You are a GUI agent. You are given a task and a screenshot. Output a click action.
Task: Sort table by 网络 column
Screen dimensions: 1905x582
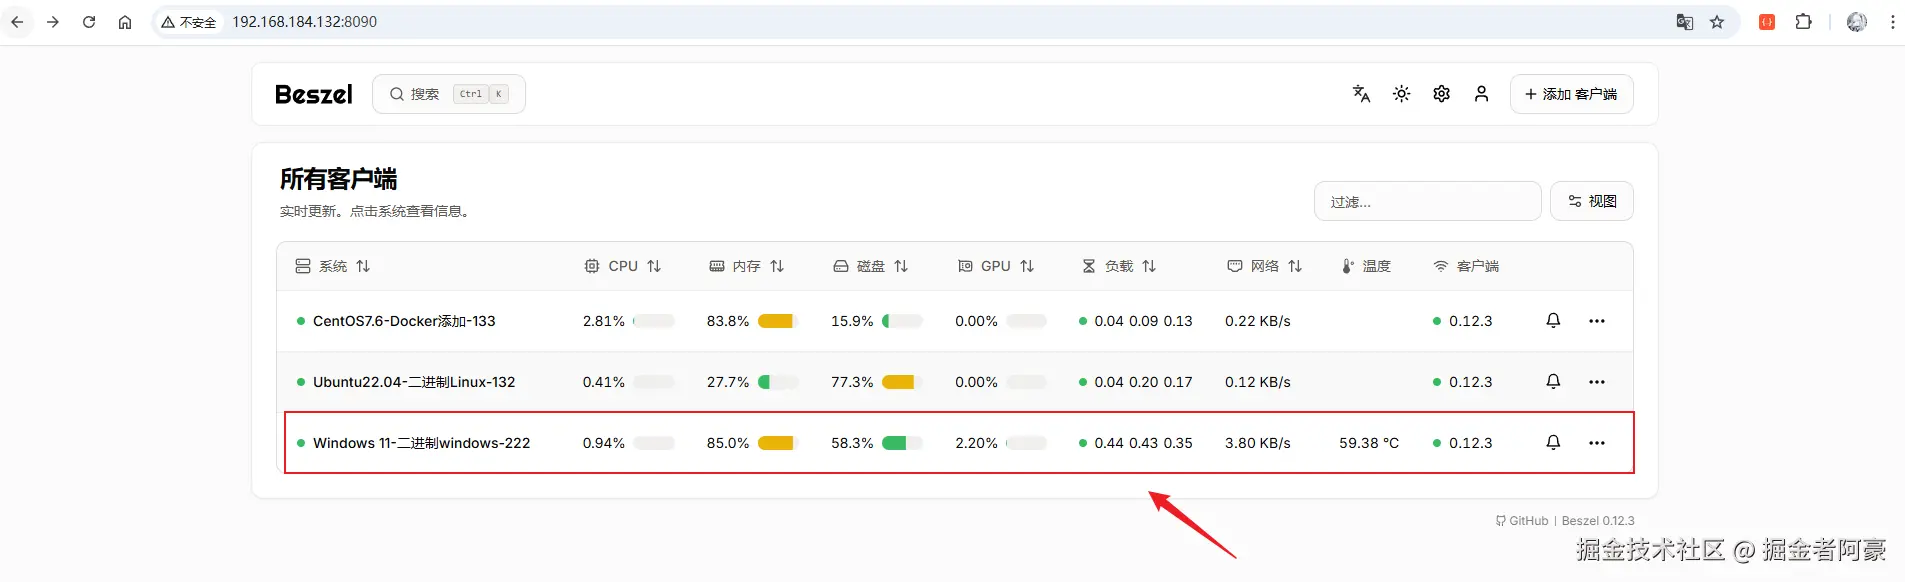coord(1264,266)
